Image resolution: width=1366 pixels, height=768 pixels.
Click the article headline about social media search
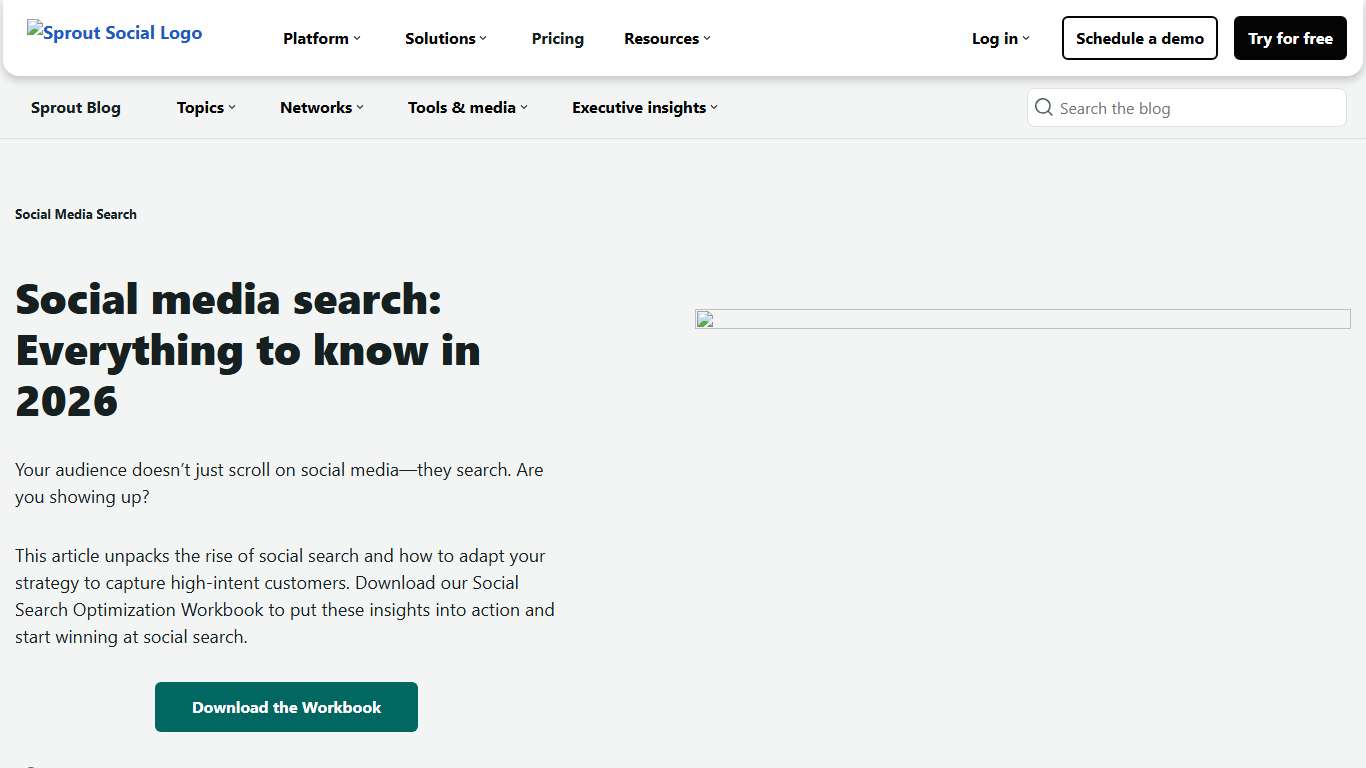pos(248,350)
